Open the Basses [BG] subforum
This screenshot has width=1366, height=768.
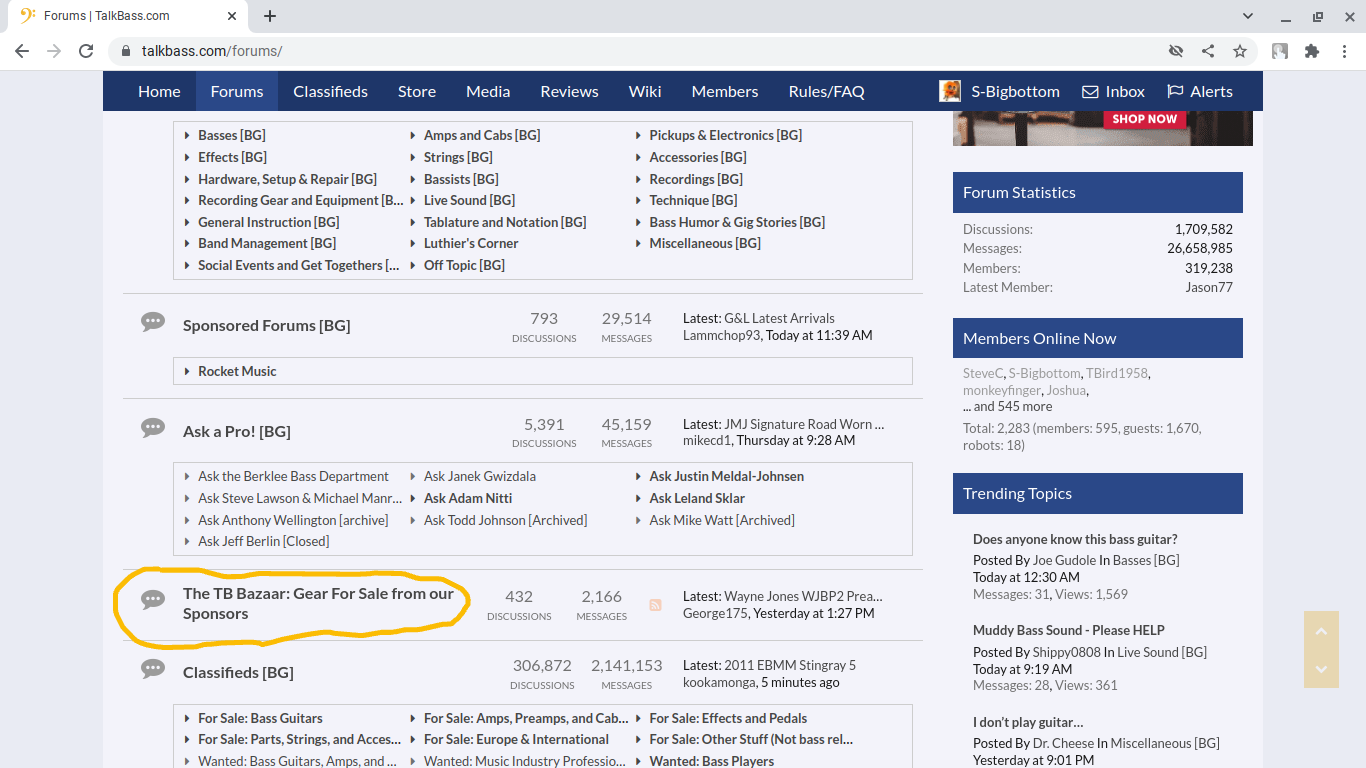click(x=232, y=135)
